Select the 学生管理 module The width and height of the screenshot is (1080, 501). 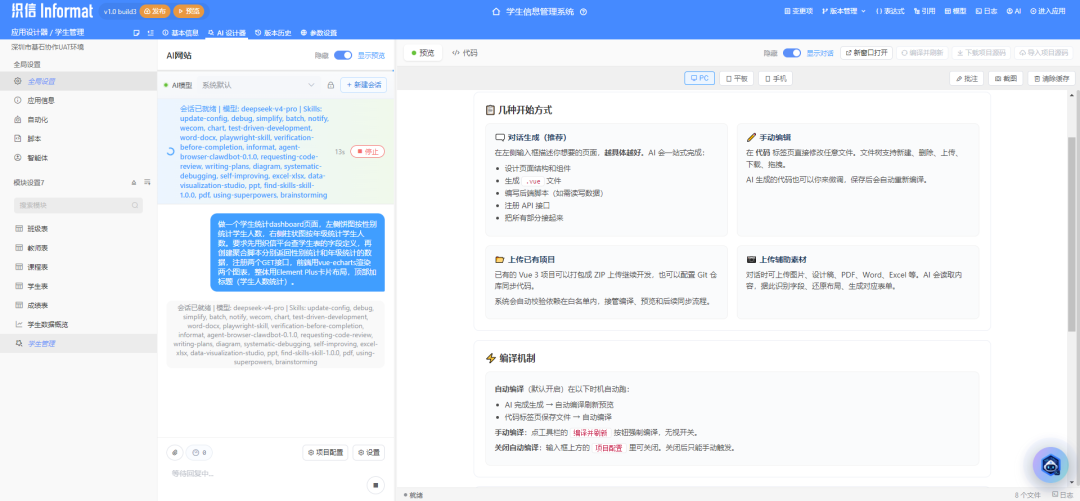point(79,344)
